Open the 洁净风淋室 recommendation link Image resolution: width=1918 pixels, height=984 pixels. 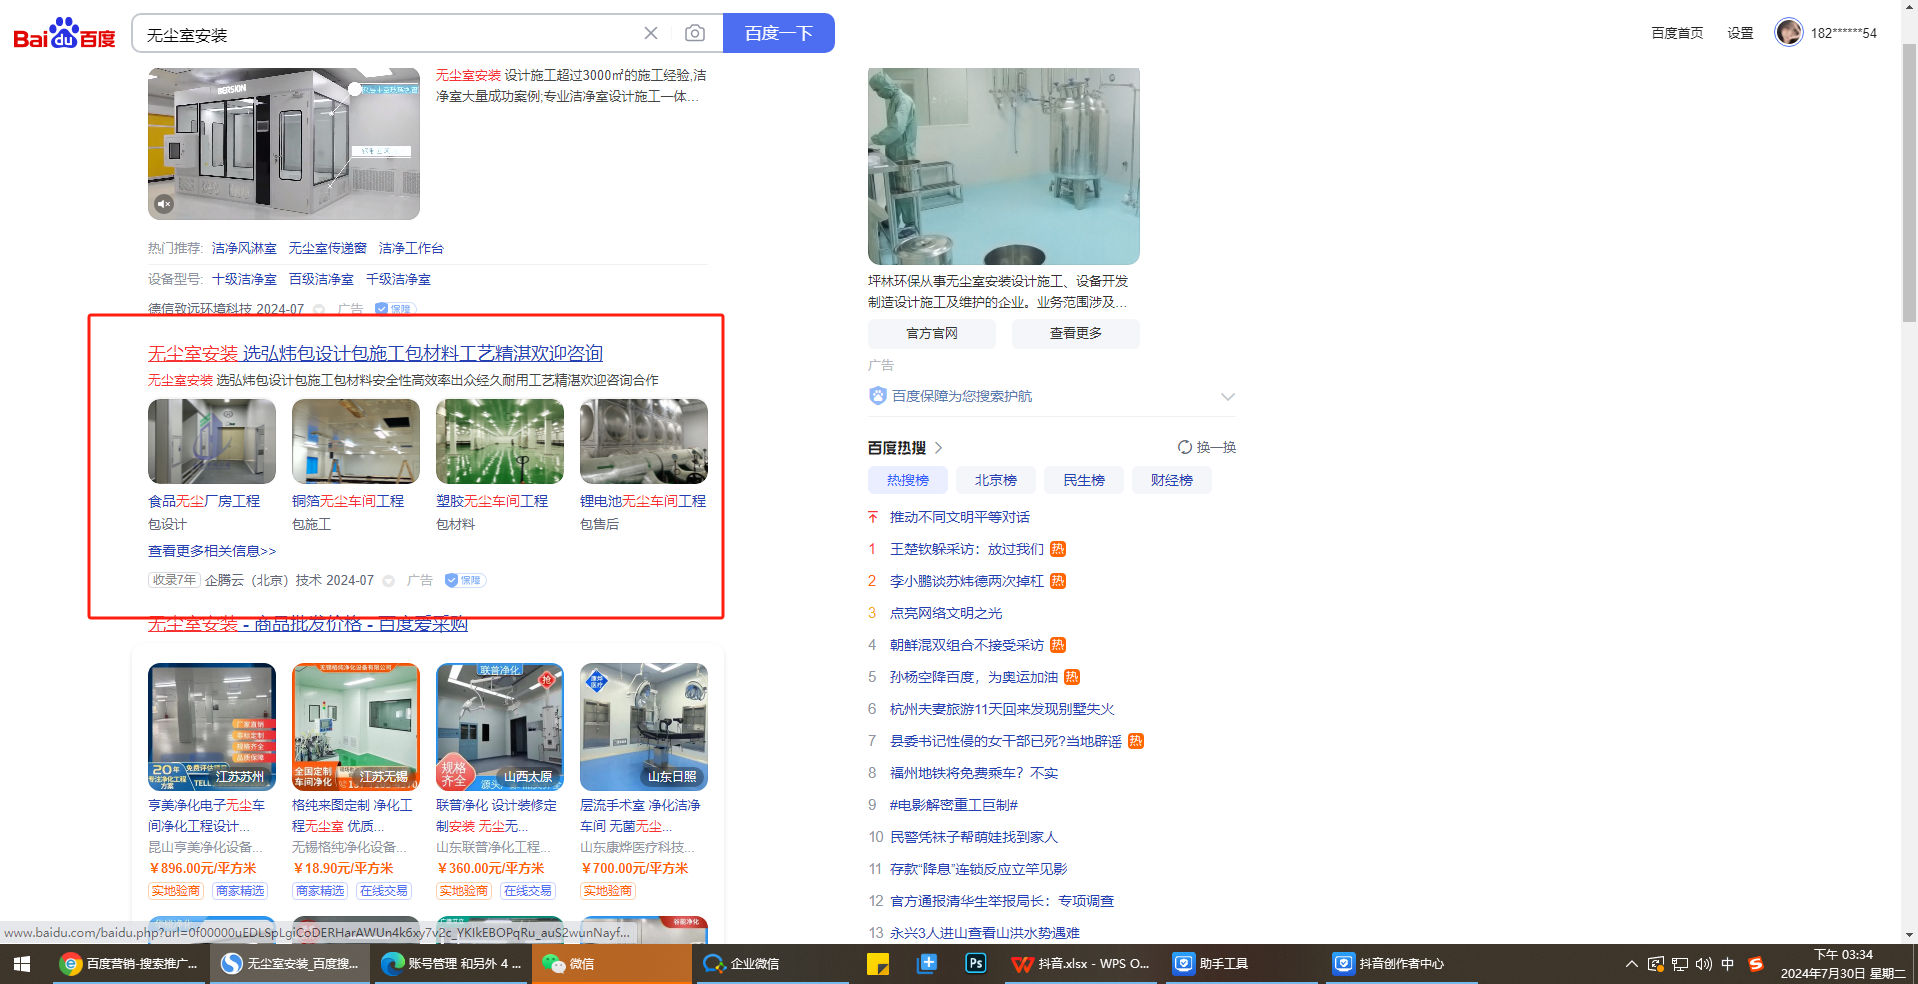tap(244, 248)
